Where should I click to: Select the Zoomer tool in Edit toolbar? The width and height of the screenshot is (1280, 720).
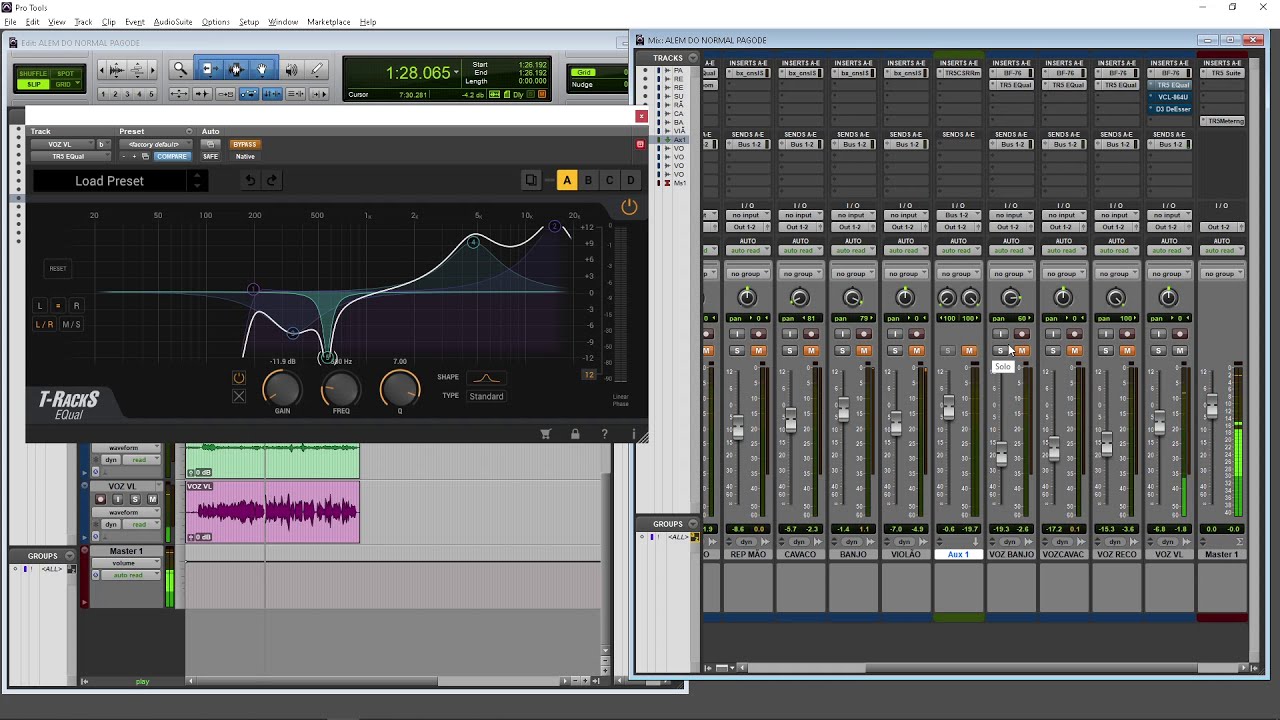180,69
